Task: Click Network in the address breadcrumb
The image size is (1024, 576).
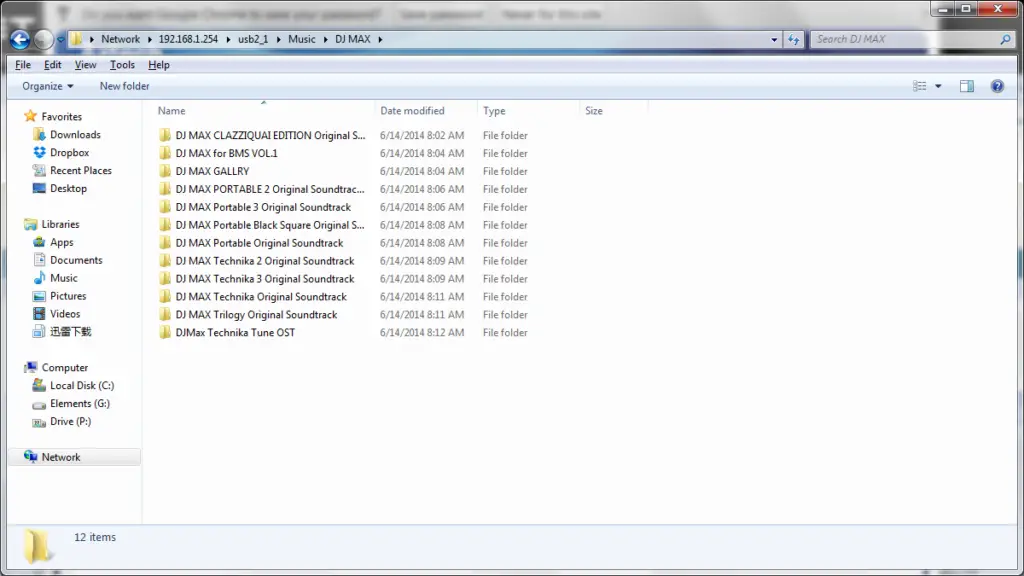Action: 120,39
